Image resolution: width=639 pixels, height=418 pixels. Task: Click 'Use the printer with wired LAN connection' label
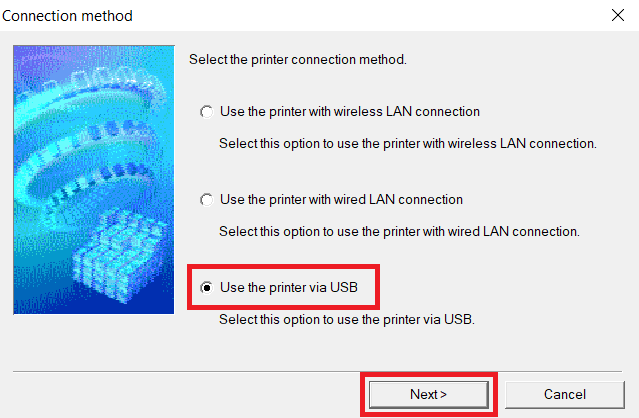tap(341, 200)
